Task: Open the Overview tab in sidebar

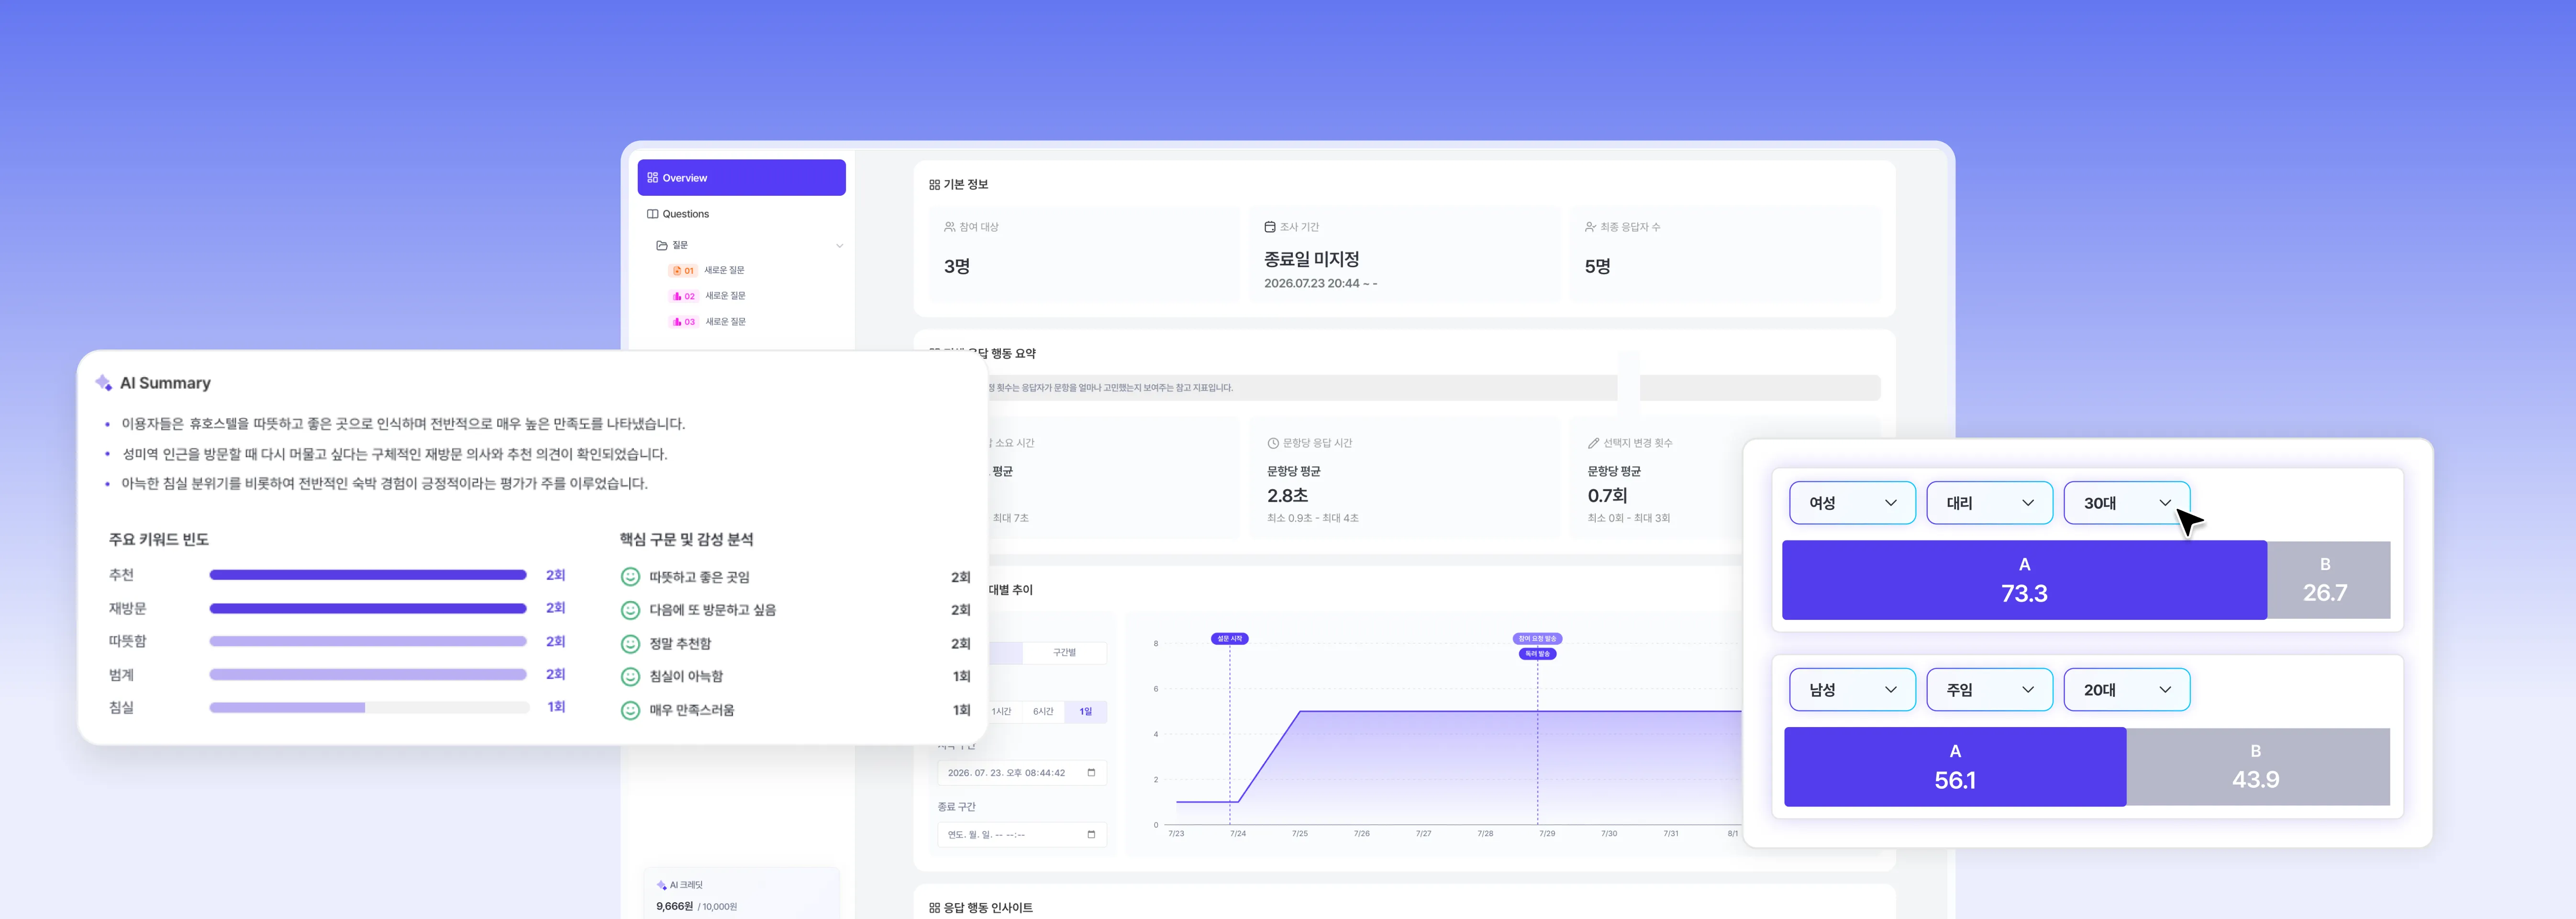Action: (741, 178)
